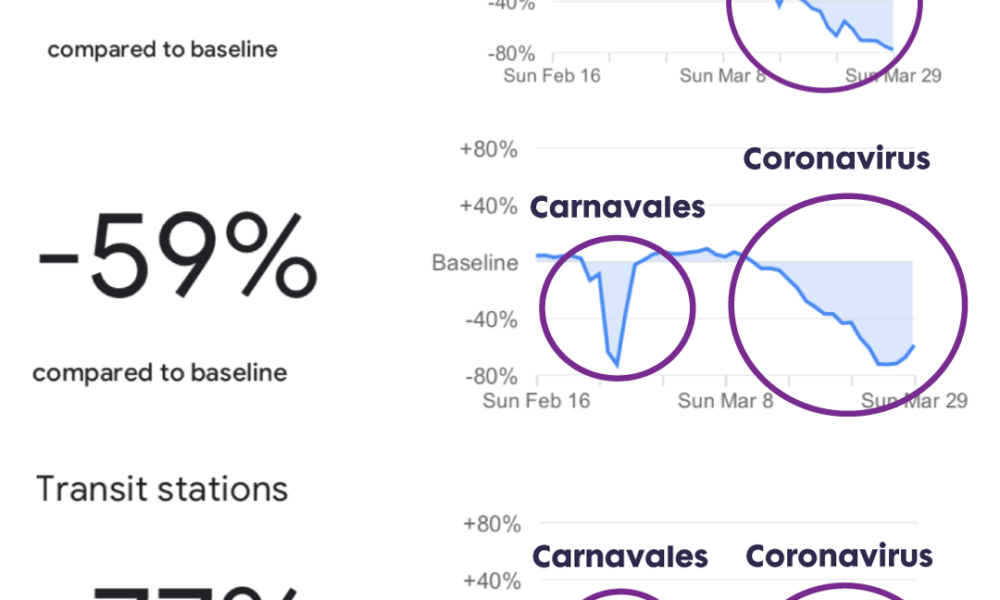The image size is (1000, 600).
Task: Click the 'compared to baseline' text under -59%
Action: [160, 372]
